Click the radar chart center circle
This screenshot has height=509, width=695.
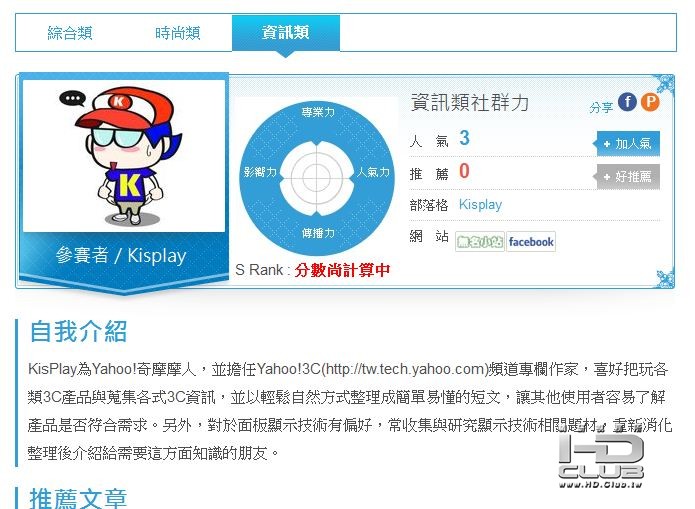click(x=316, y=177)
